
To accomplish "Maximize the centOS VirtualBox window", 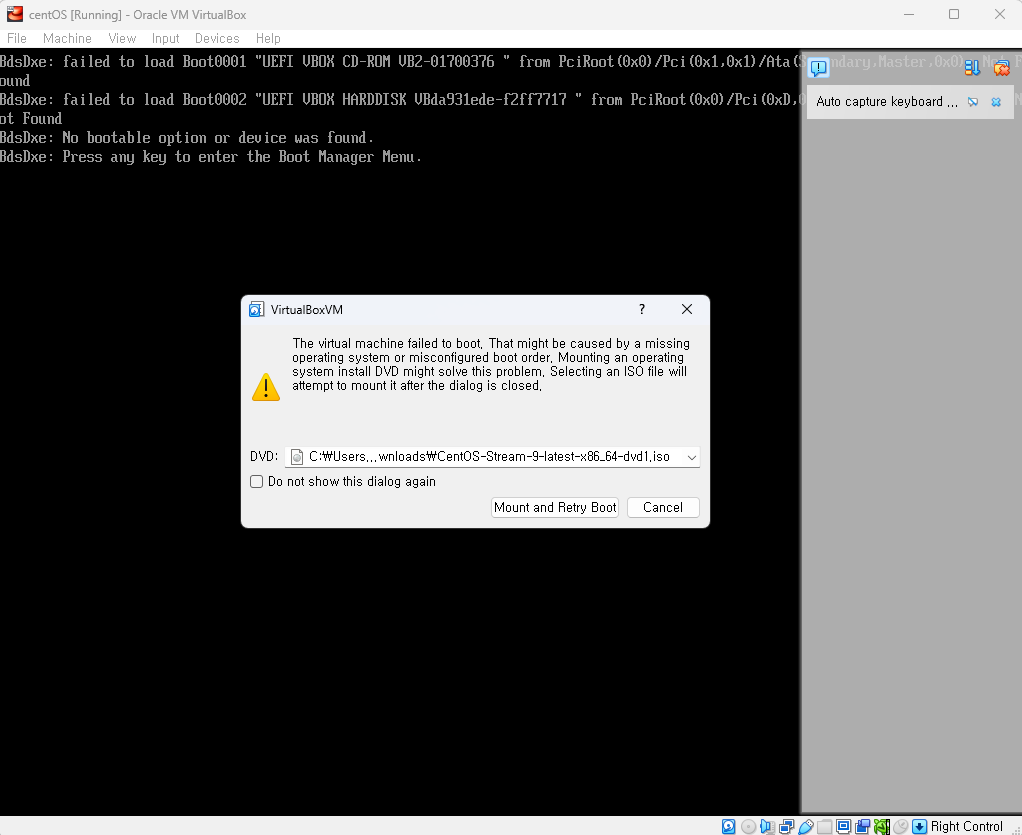I will click(954, 14).
